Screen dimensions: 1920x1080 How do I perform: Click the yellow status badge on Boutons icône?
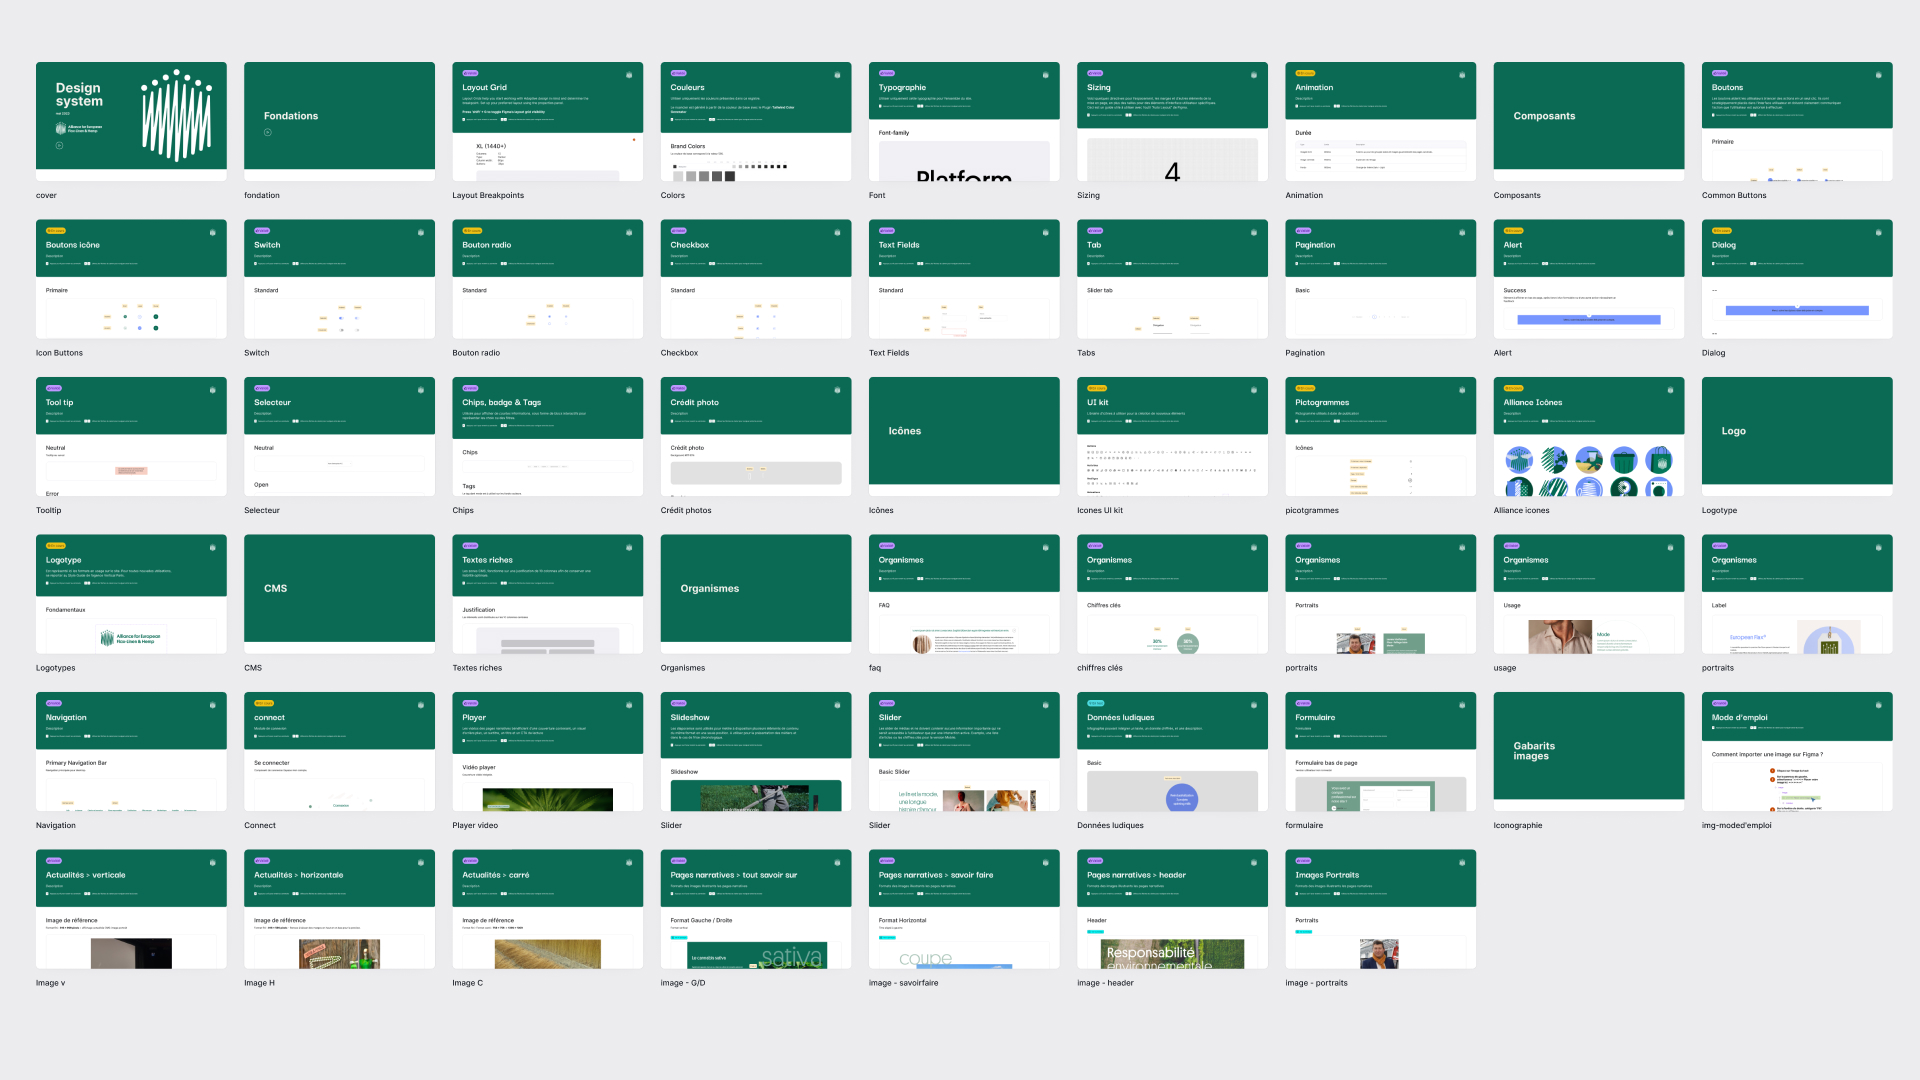coord(56,231)
